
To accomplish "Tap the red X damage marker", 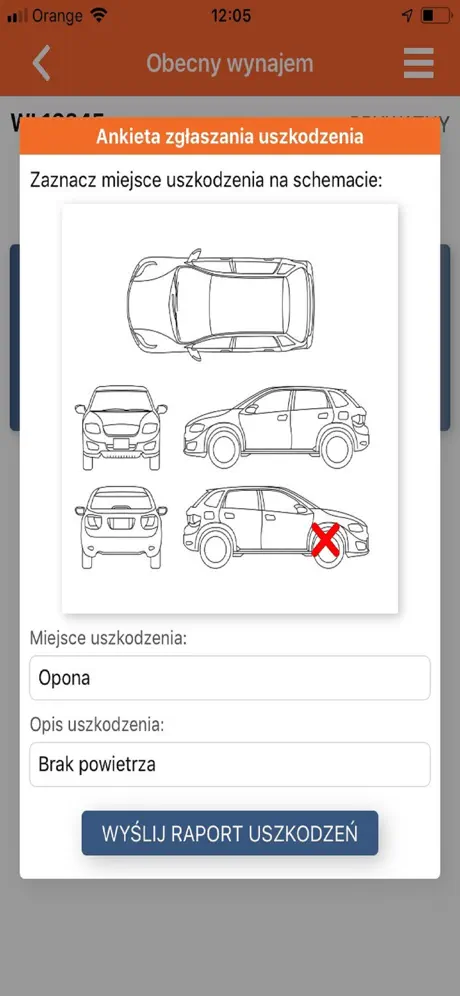I will pyautogui.click(x=325, y=541).
